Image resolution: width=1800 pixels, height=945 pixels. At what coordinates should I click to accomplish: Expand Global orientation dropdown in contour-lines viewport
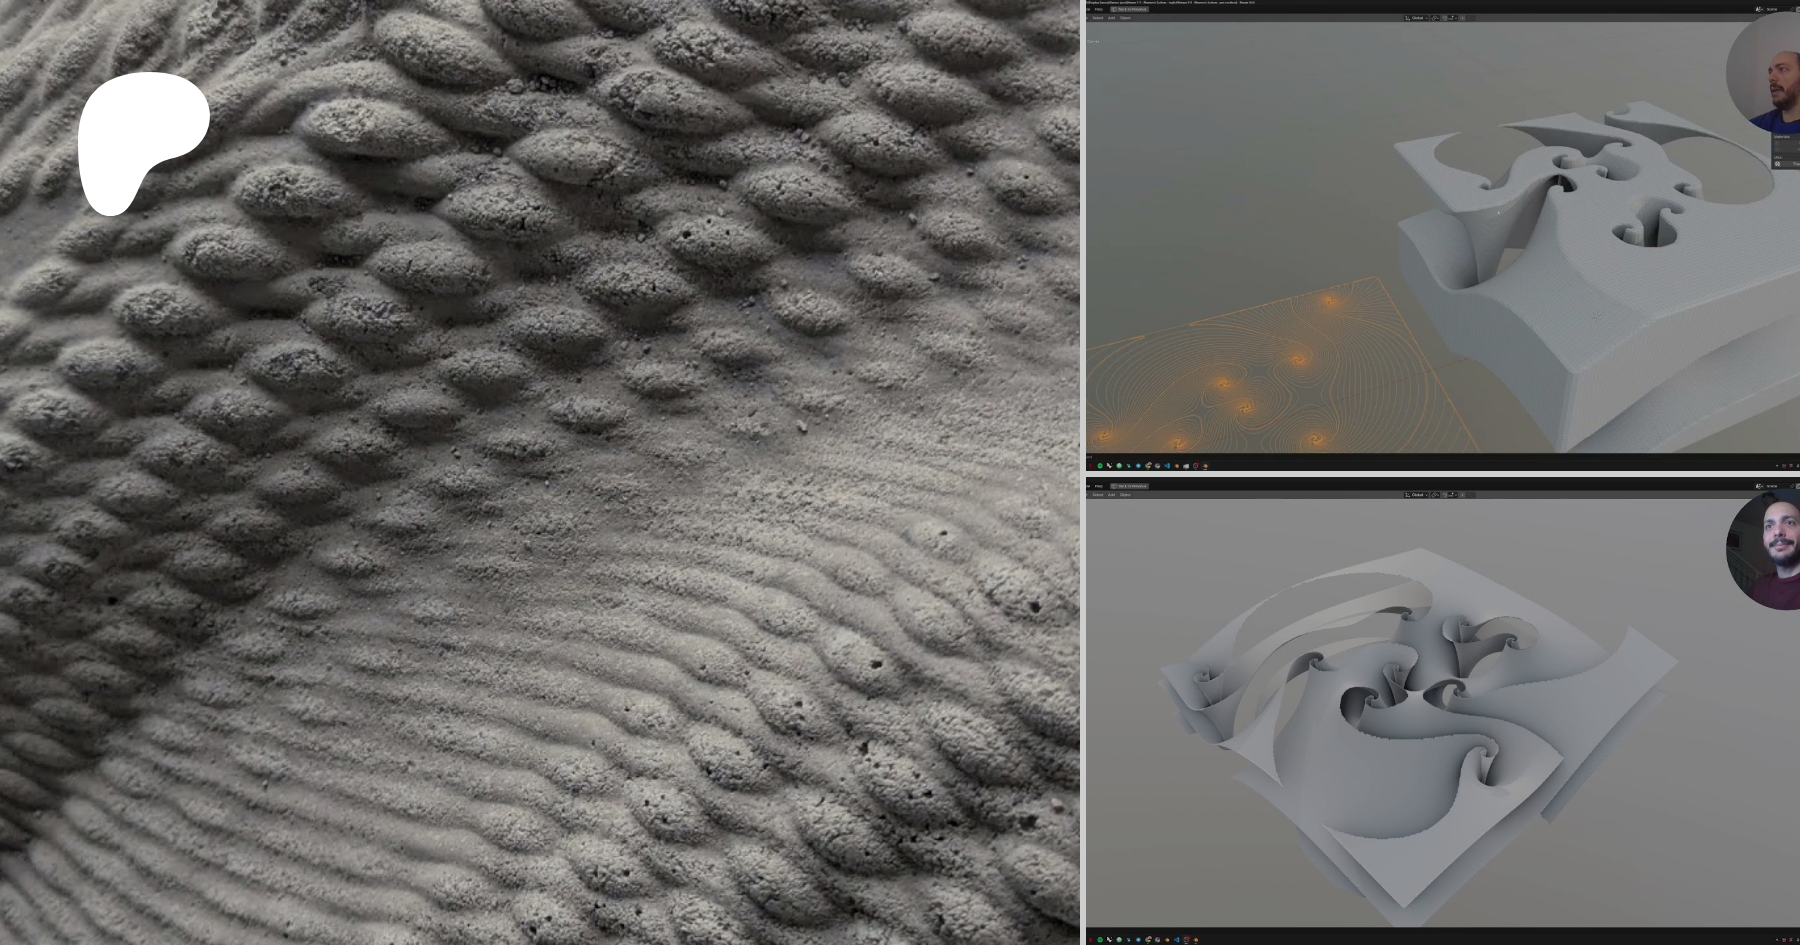[x=1415, y=18]
